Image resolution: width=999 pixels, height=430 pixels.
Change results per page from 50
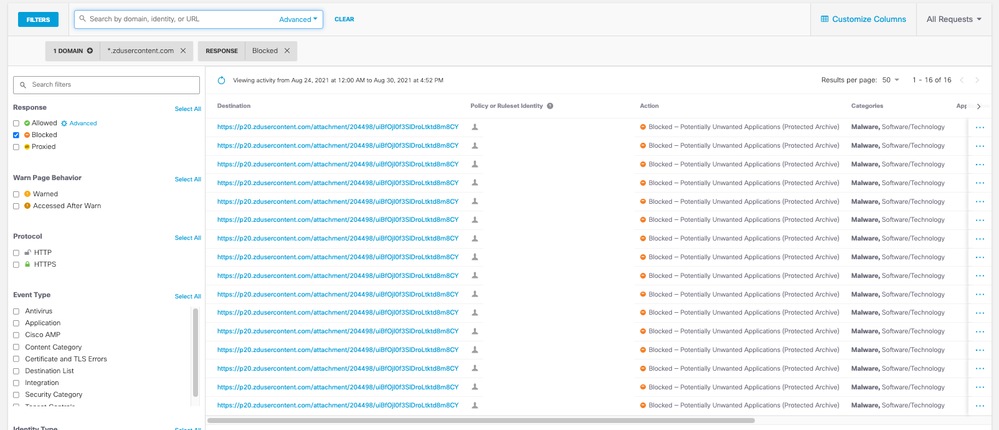click(x=891, y=79)
